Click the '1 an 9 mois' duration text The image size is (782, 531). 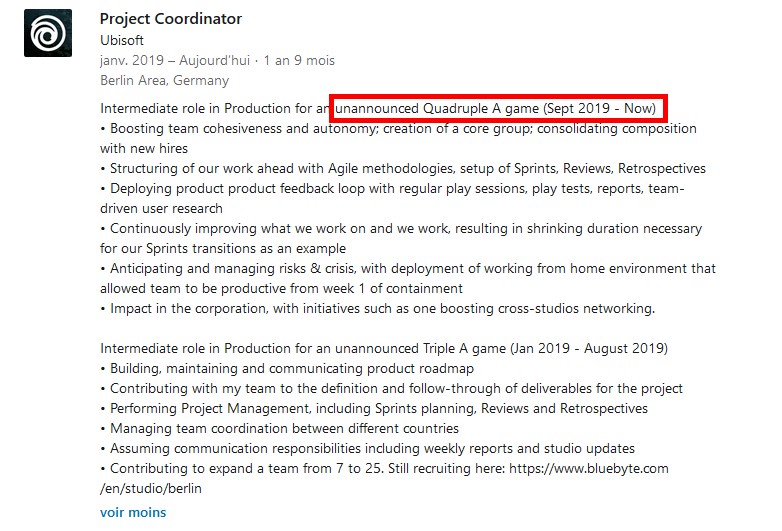(299, 60)
